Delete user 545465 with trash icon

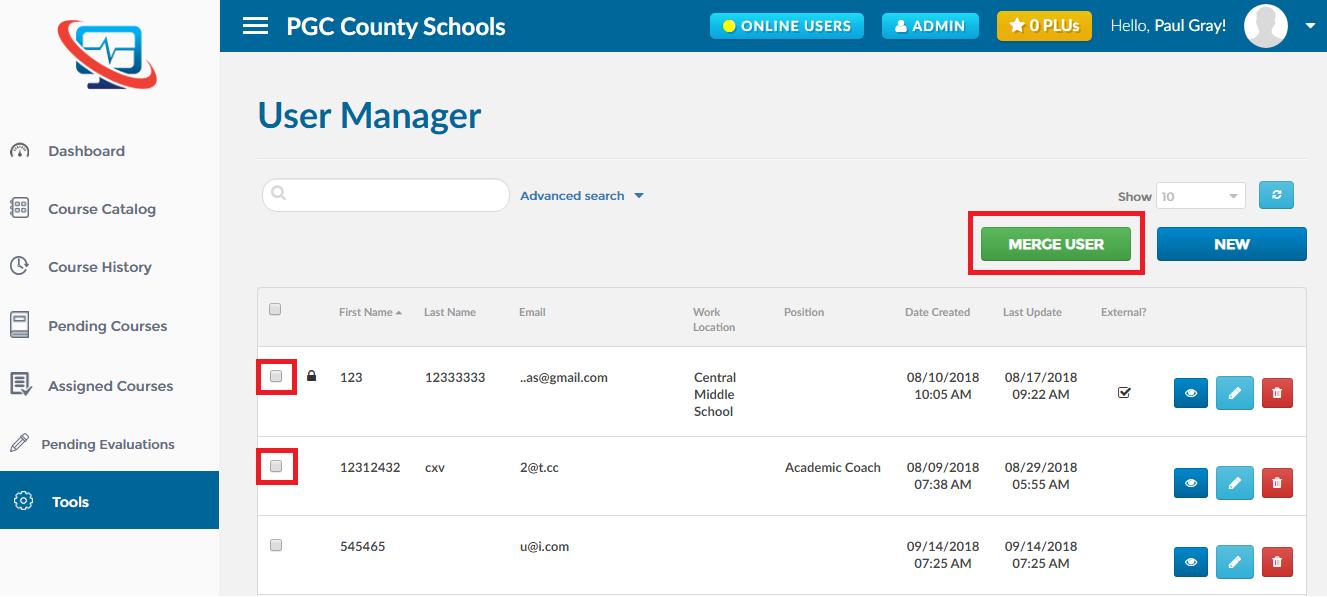[x=1277, y=563]
